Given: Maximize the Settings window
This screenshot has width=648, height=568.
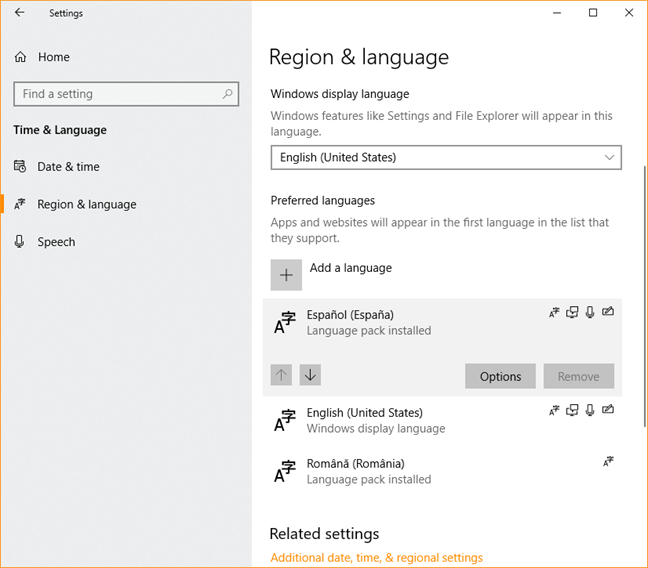Looking at the screenshot, I should coord(593,13).
